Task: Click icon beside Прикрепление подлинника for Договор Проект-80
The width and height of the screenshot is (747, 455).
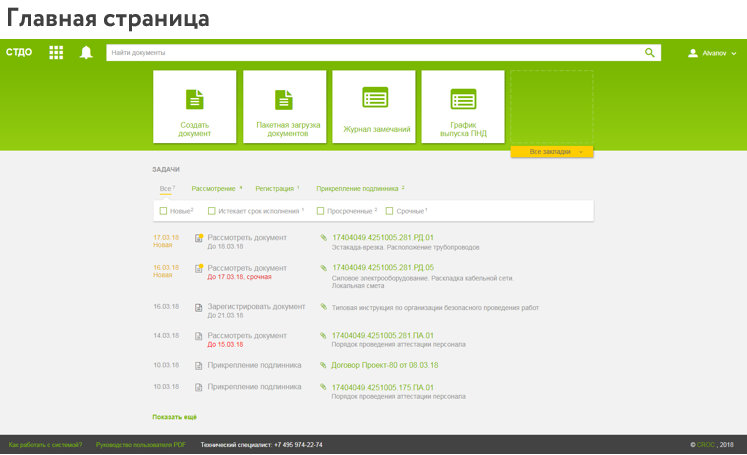Action: pyautogui.click(x=199, y=366)
